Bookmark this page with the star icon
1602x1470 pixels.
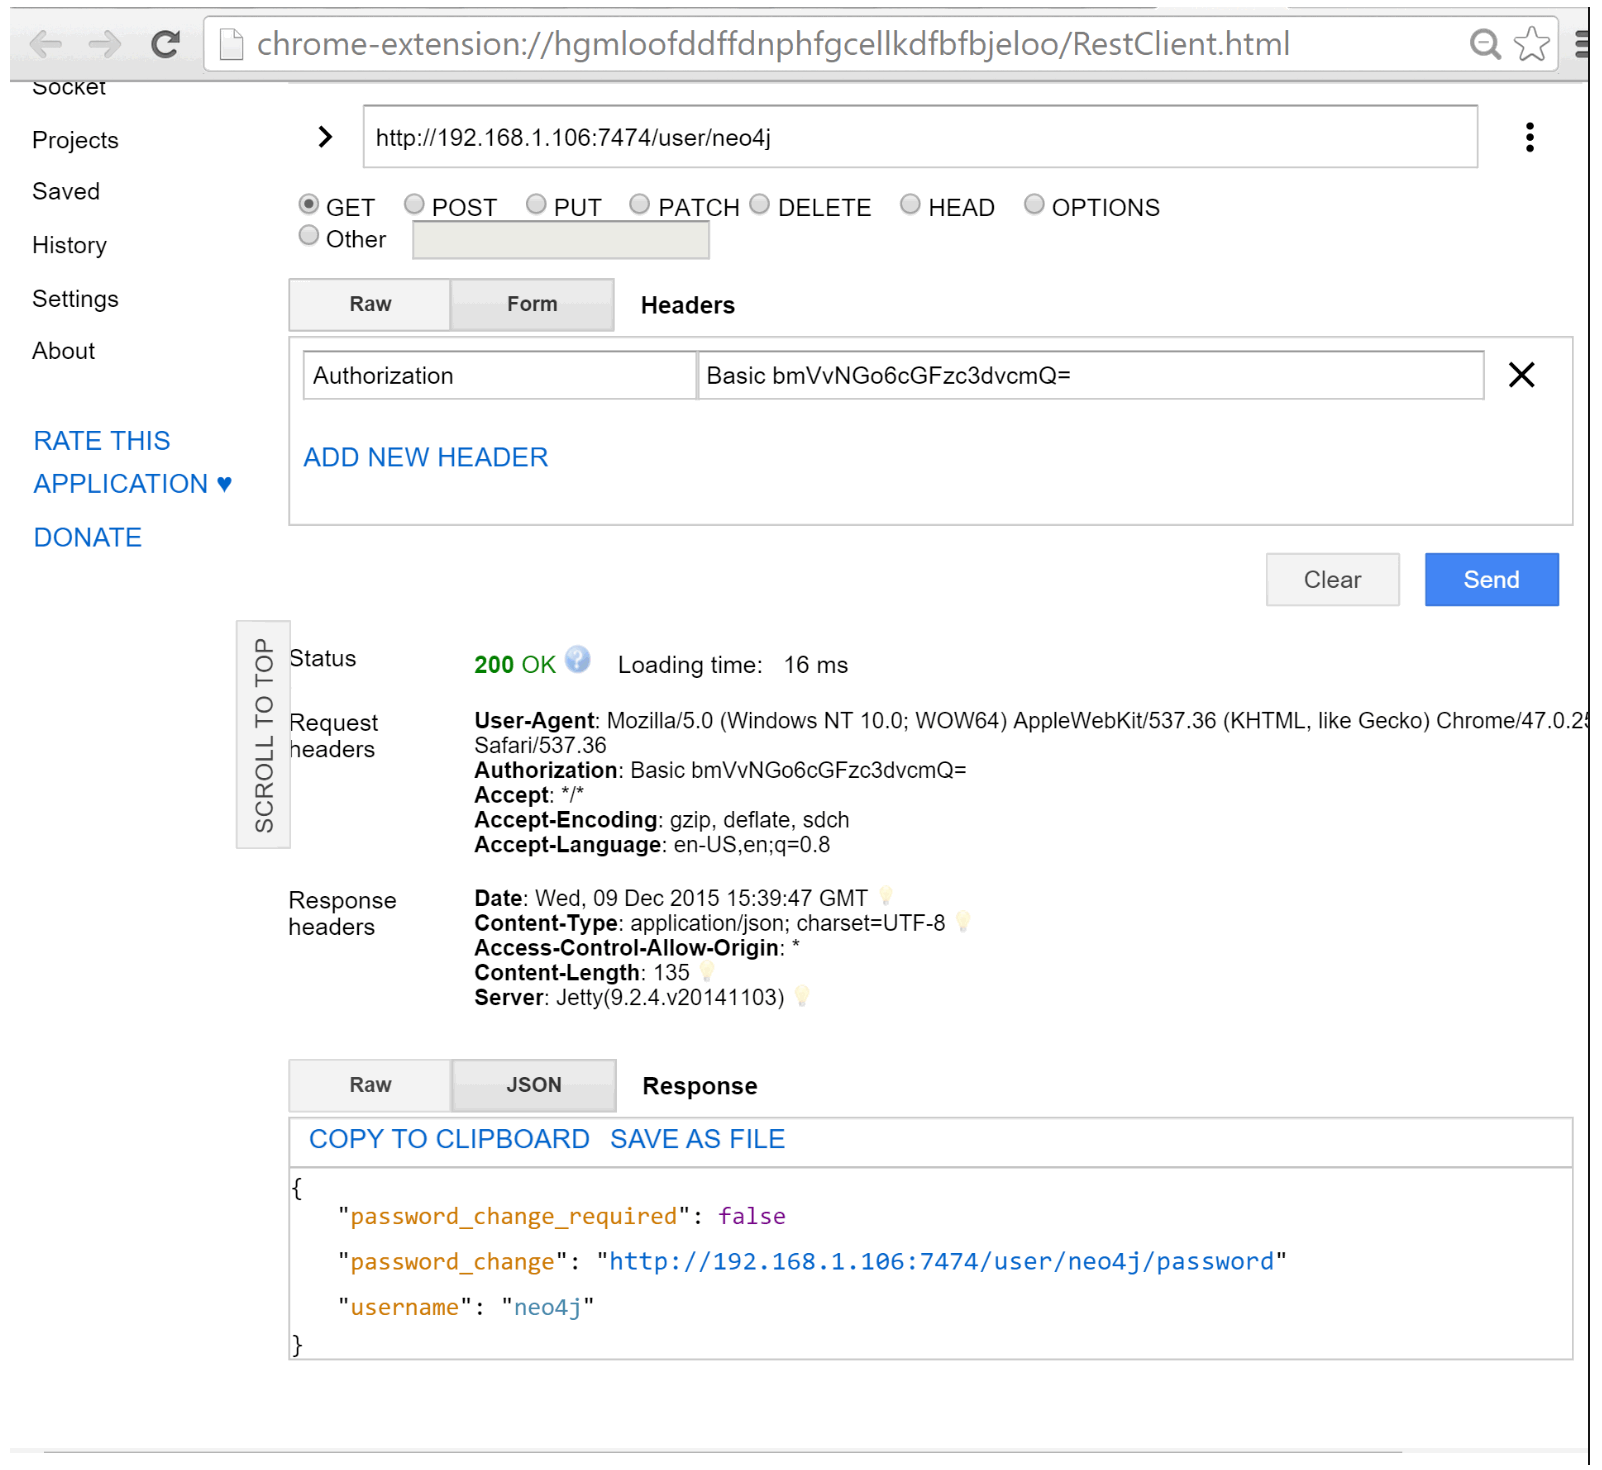[x=1531, y=44]
